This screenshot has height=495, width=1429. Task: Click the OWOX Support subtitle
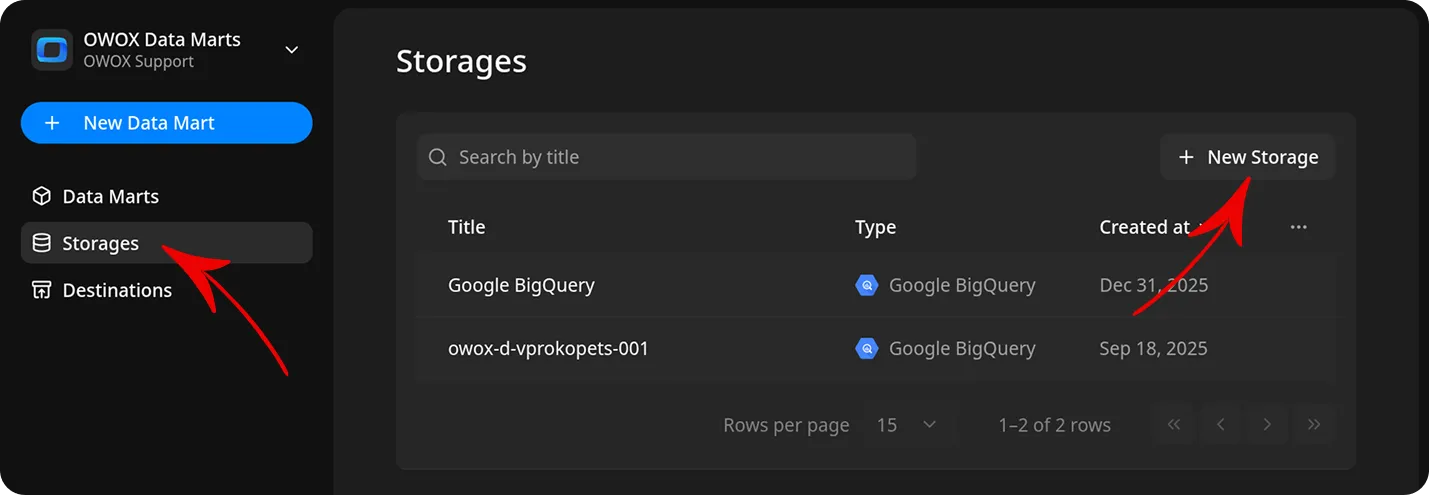click(139, 62)
